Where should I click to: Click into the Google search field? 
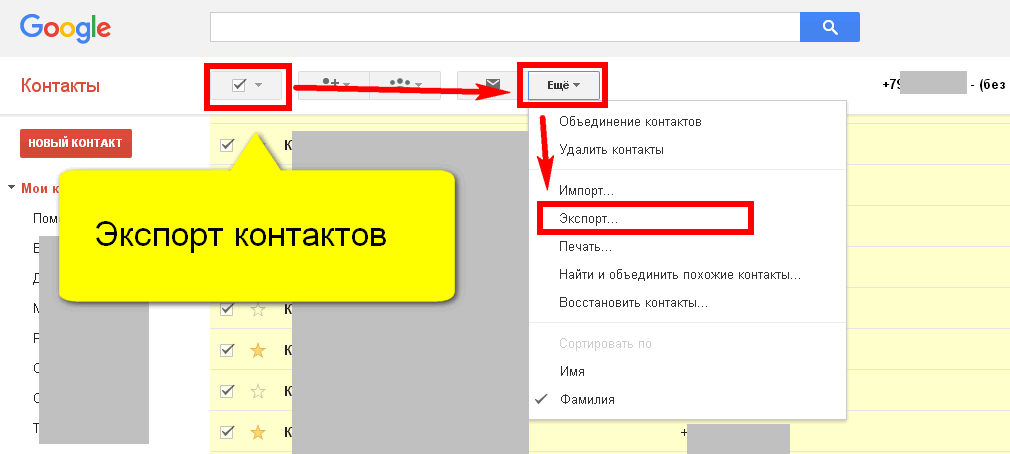[x=505, y=27]
